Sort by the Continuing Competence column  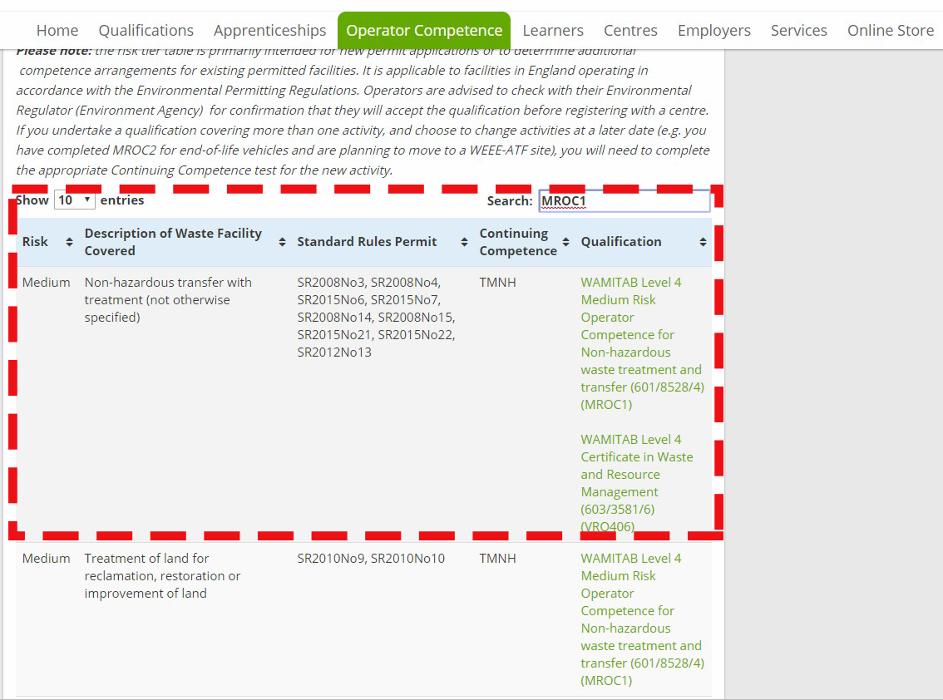pos(524,242)
